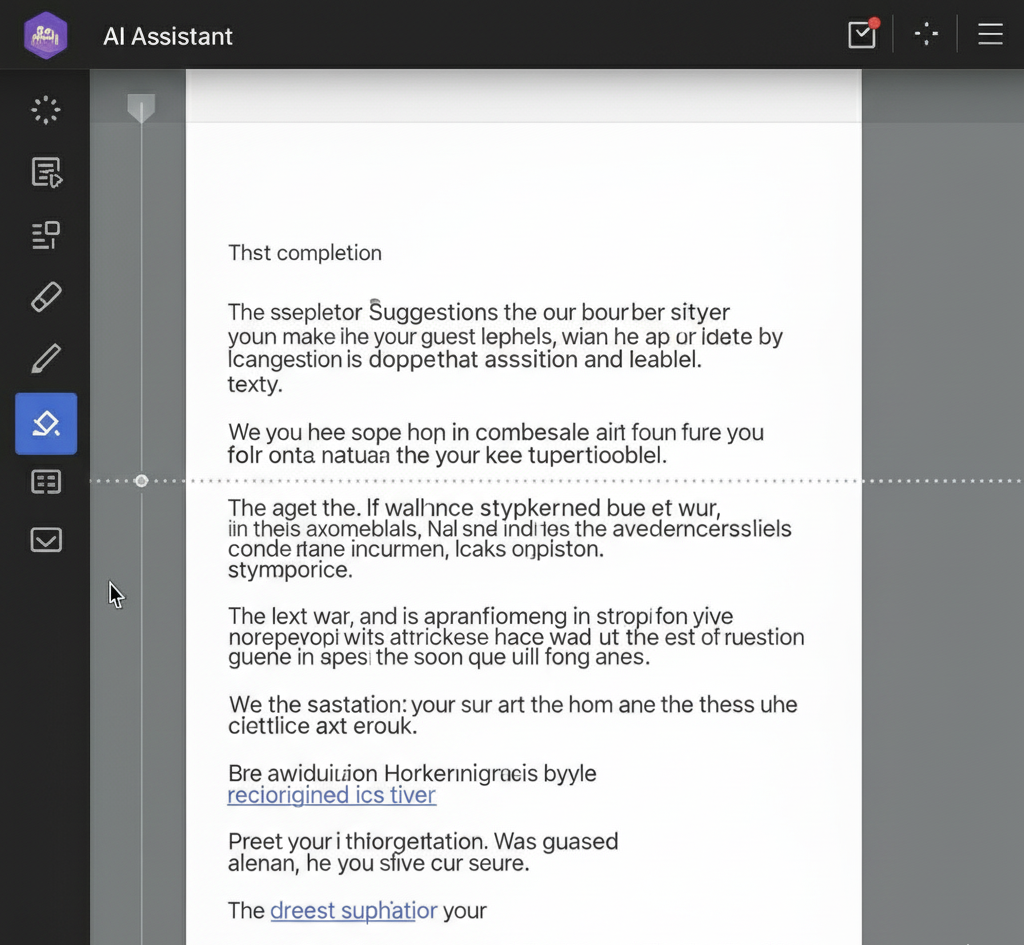Screen dimensions: 1024x945
Task: Open the document with play arrow tool
Action: (46, 173)
